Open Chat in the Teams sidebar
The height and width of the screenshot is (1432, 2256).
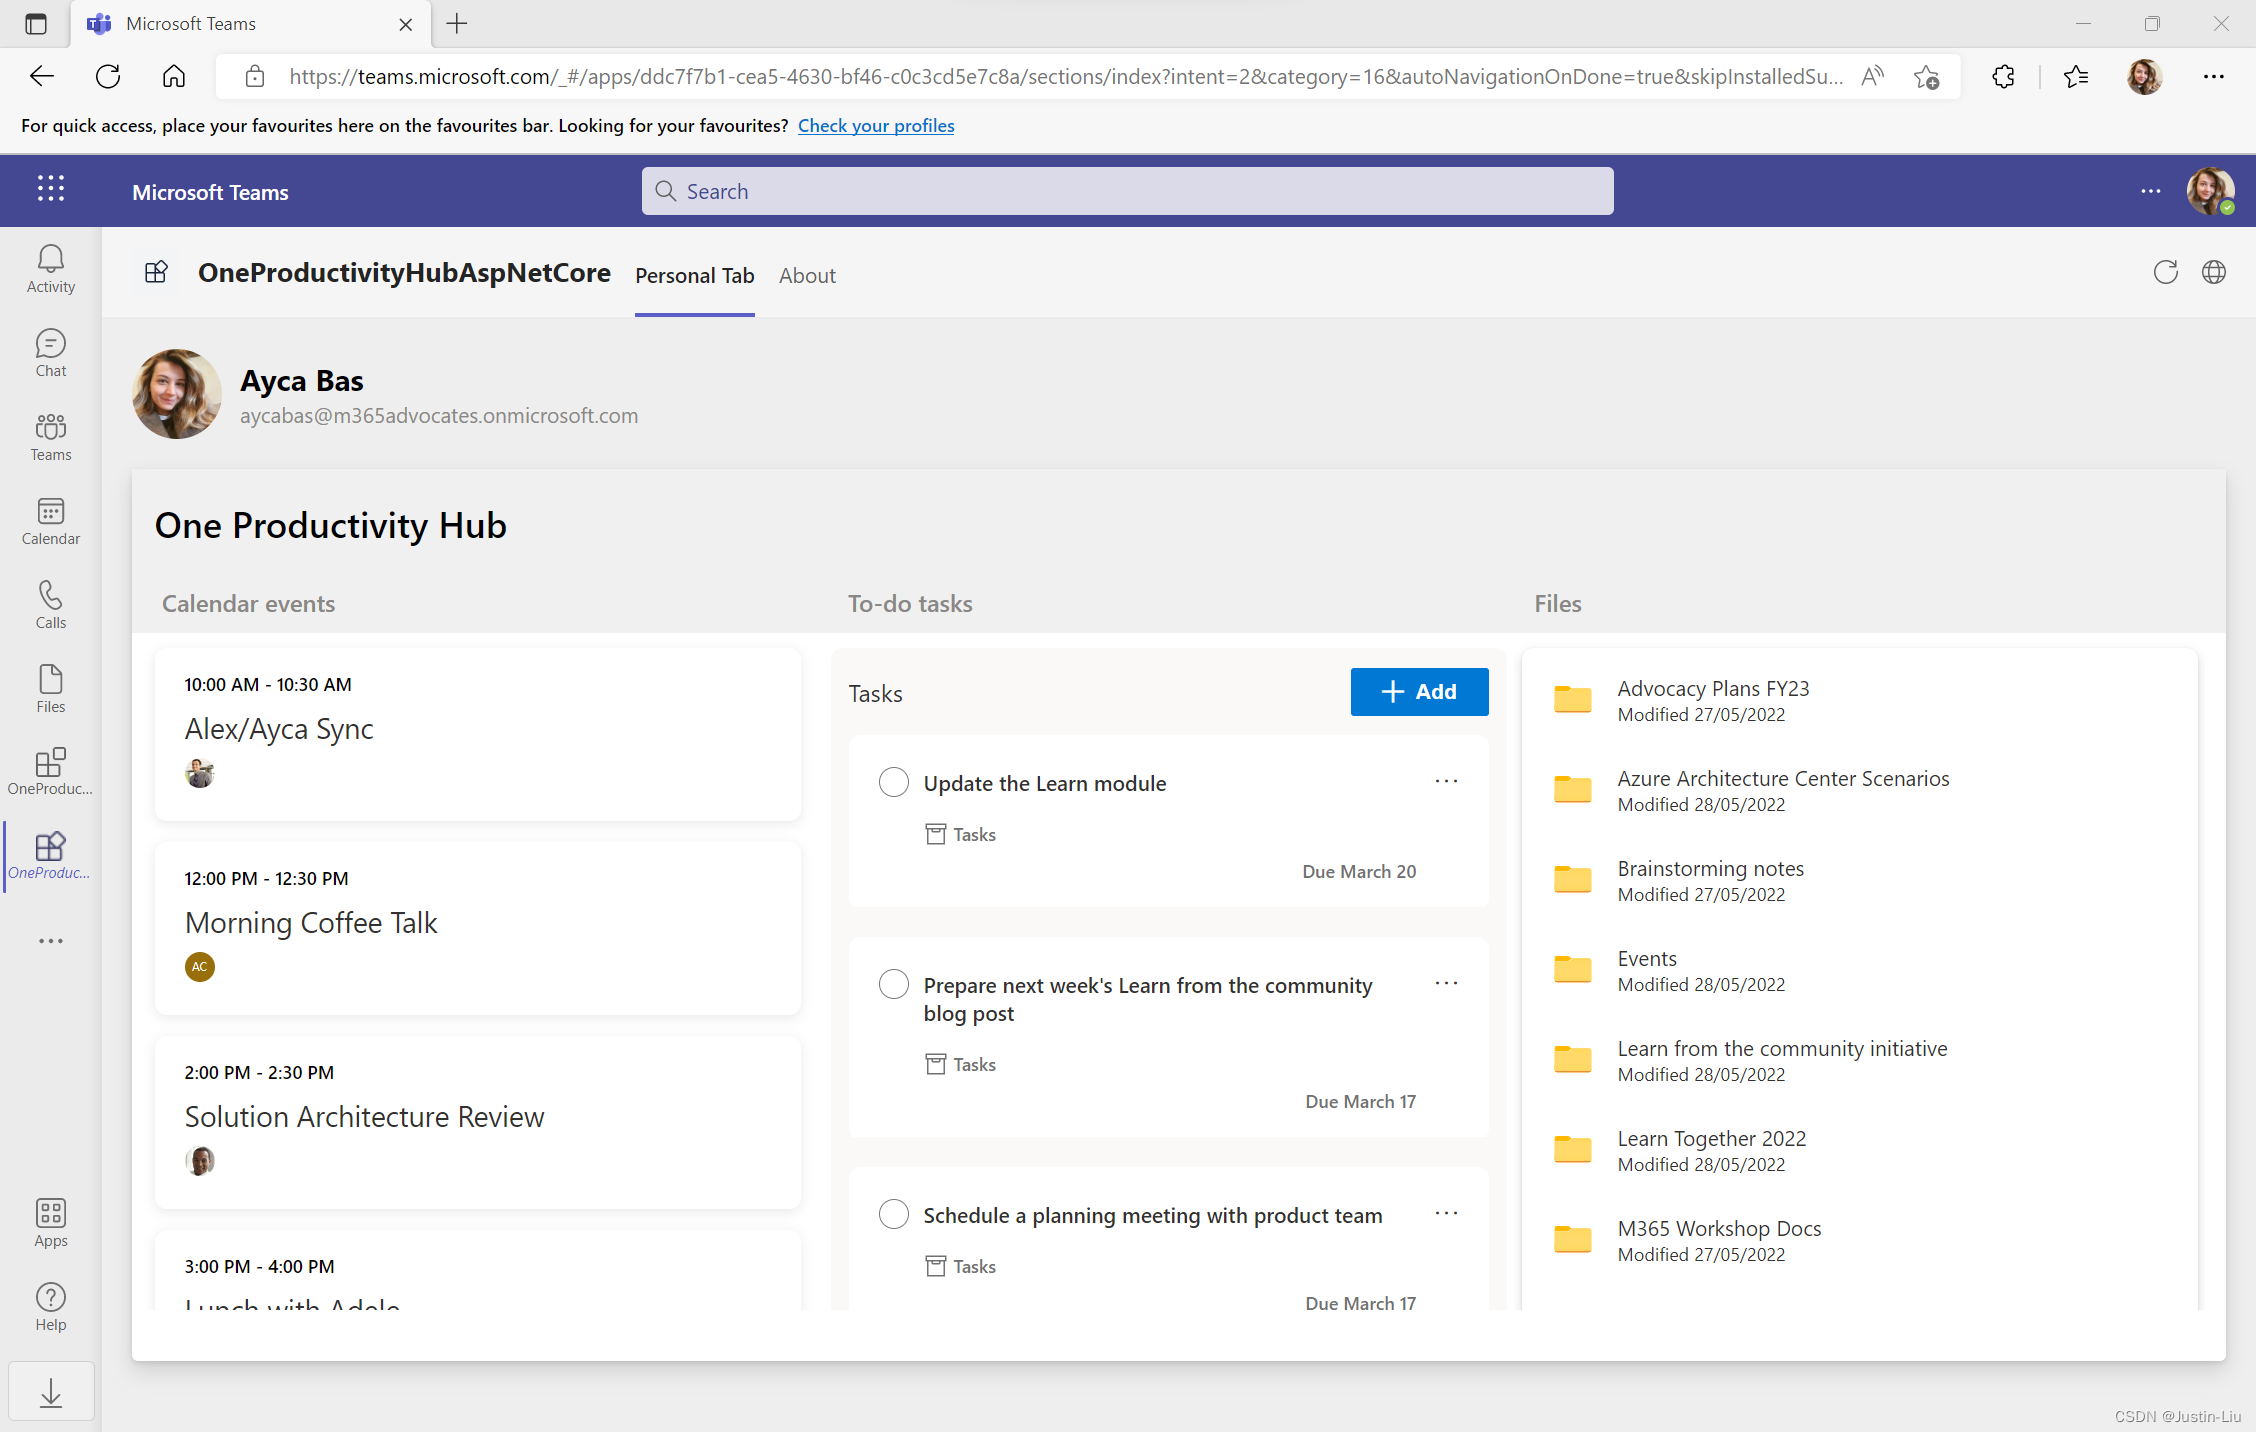(x=50, y=354)
